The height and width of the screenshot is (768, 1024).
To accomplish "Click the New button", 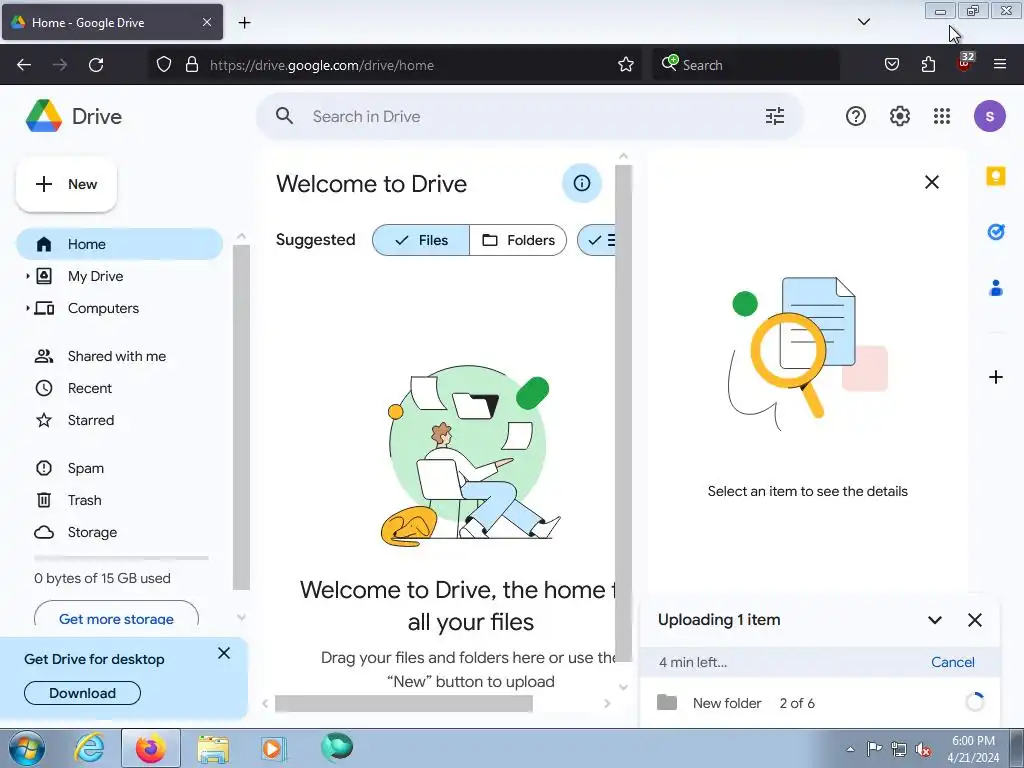I will click(x=66, y=184).
